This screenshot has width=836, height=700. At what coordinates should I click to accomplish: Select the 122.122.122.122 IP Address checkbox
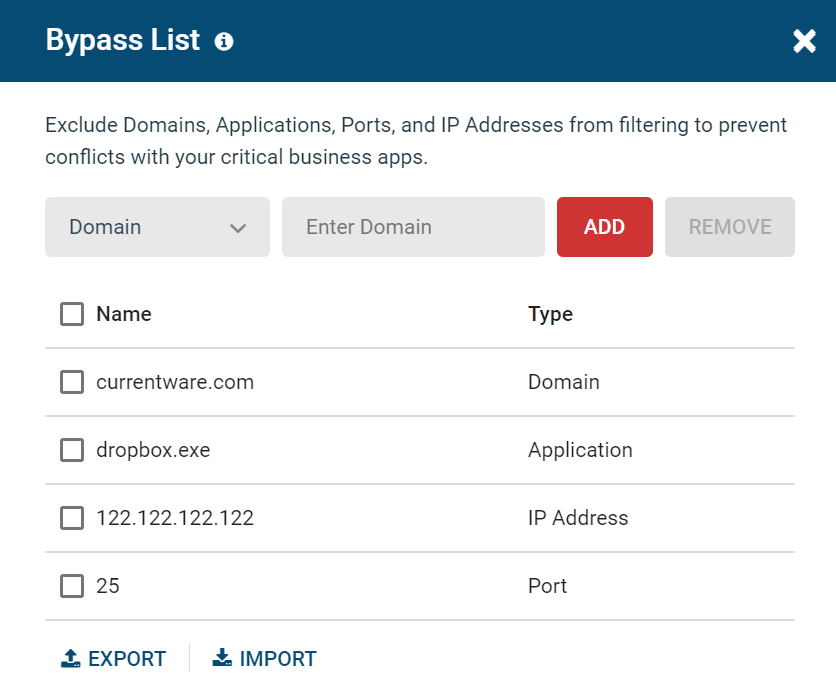71,518
